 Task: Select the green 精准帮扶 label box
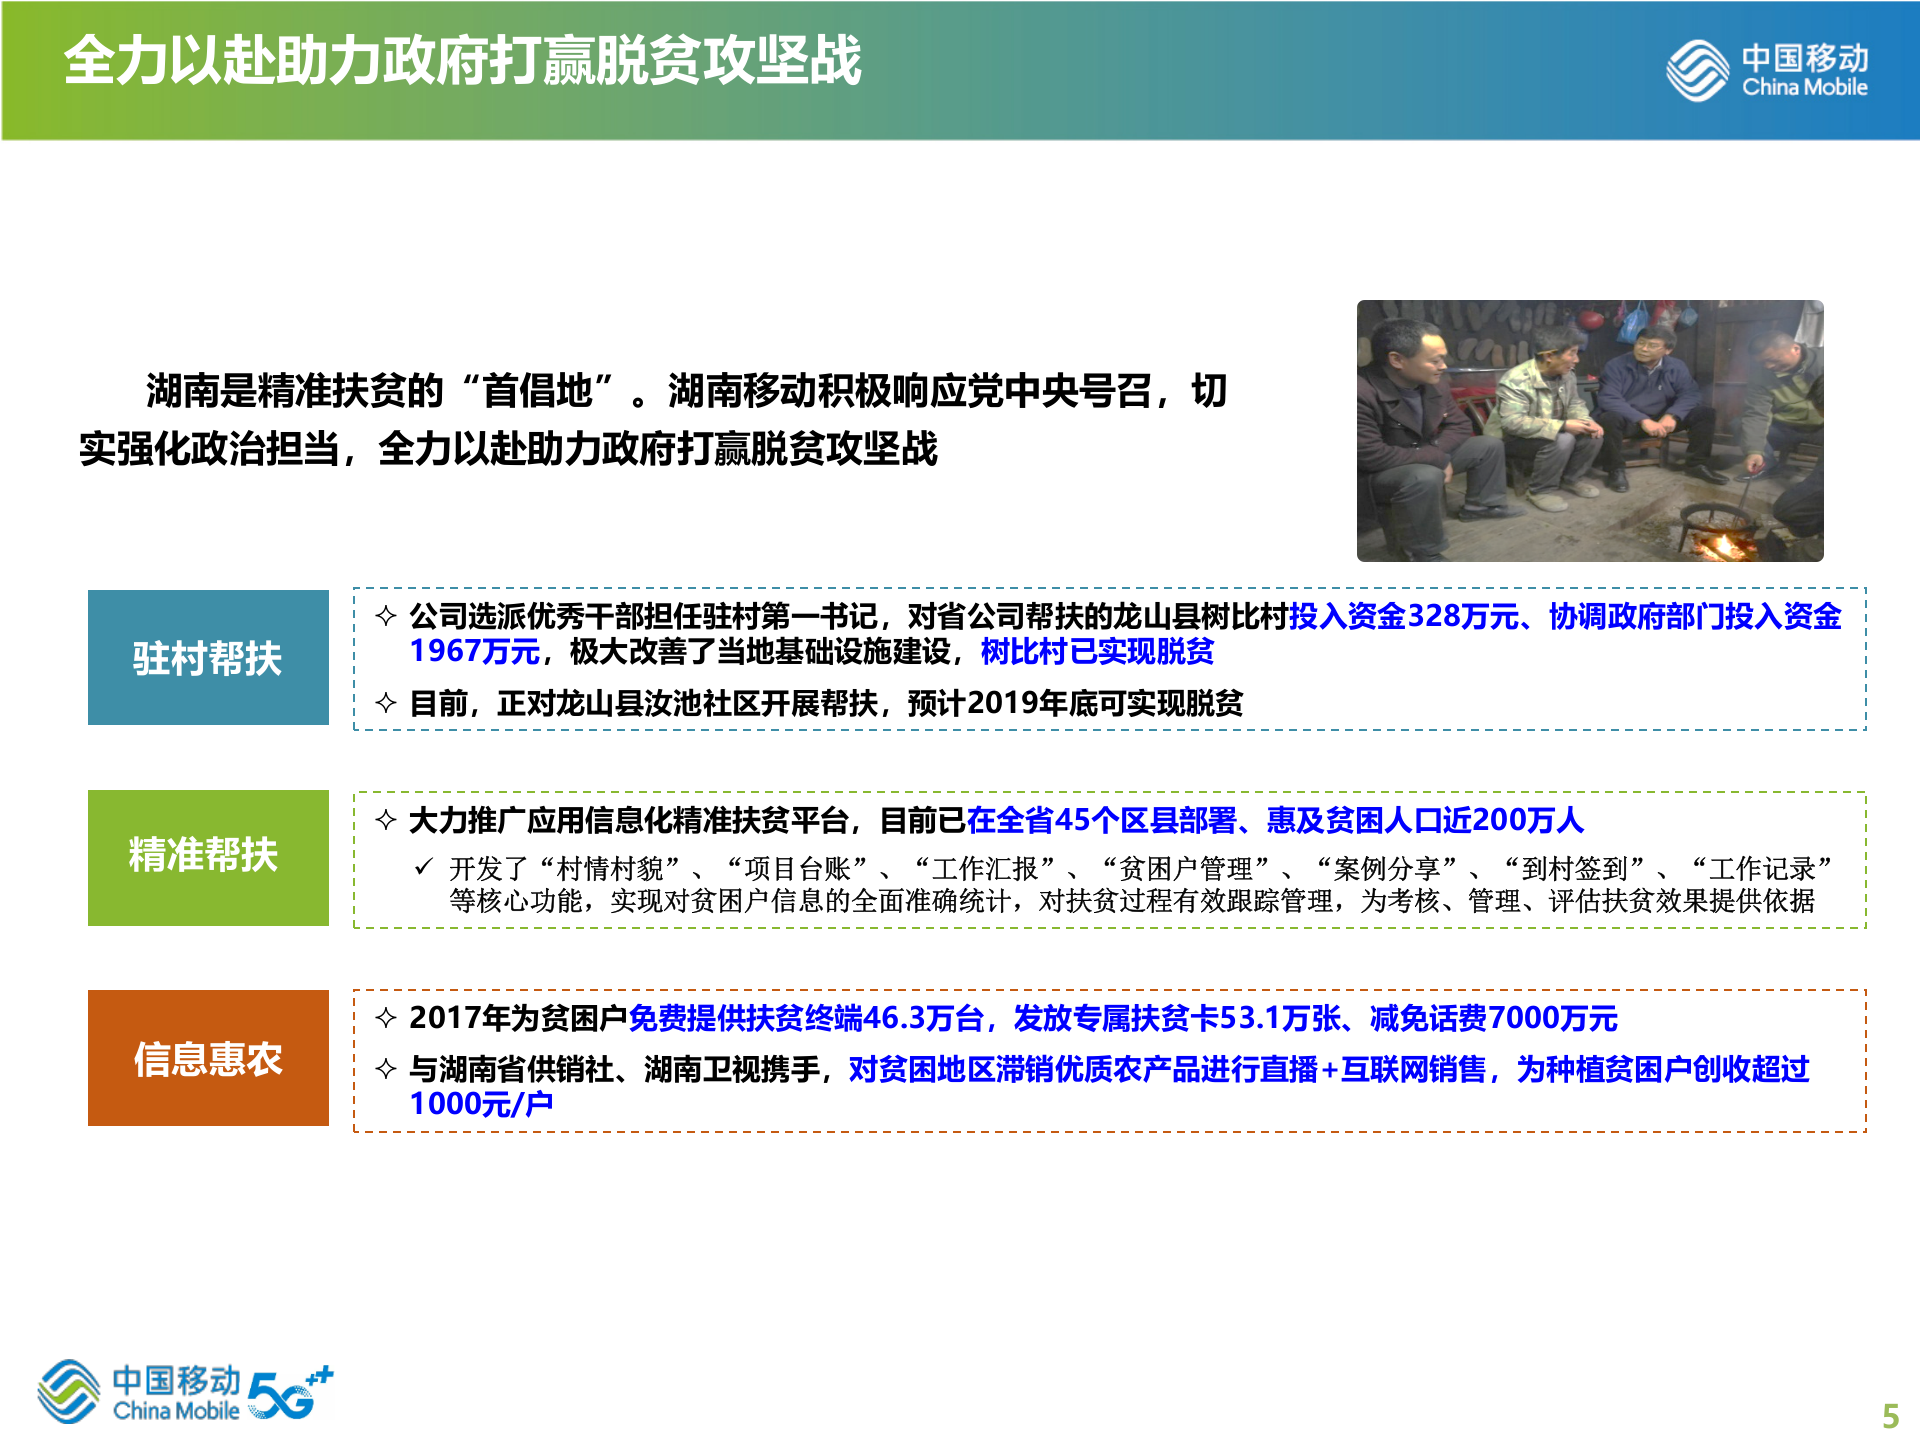[209, 858]
